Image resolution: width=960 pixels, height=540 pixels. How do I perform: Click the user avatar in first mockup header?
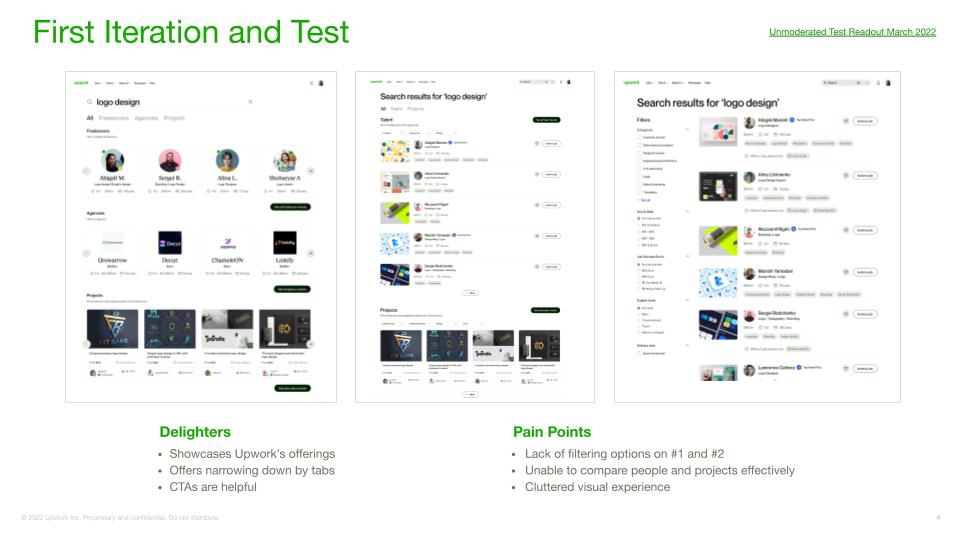click(321, 83)
